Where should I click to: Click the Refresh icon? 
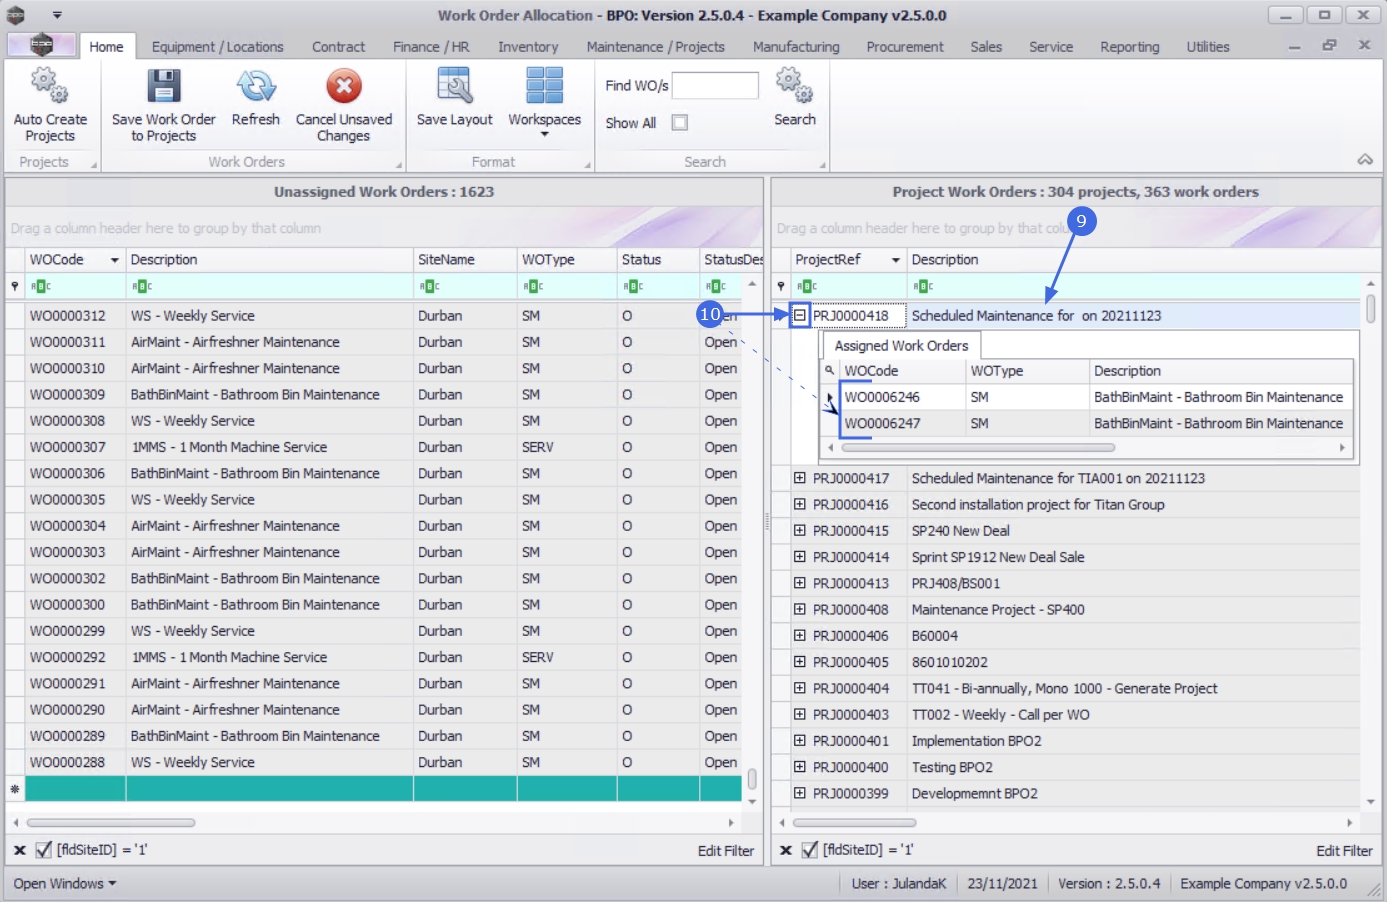(255, 87)
